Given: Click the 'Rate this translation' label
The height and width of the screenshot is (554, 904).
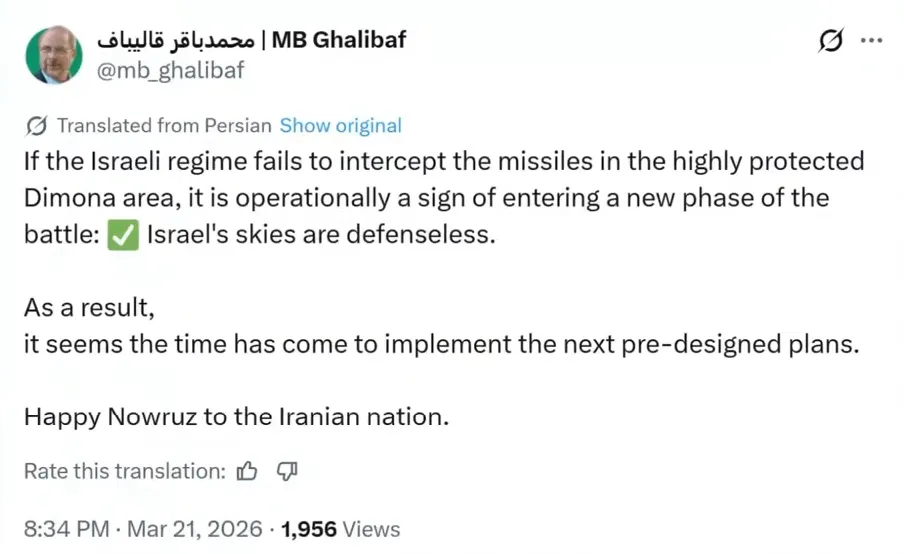Looking at the screenshot, I should 124,470.
